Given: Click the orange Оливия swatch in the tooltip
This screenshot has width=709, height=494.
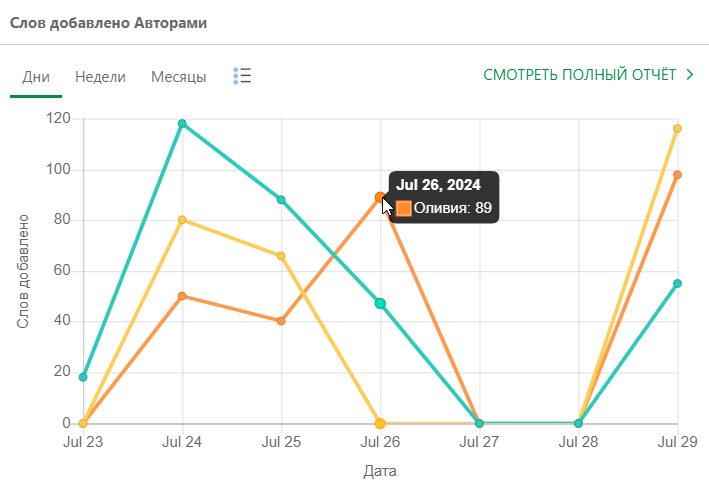Looking at the screenshot, I should 404,208.
